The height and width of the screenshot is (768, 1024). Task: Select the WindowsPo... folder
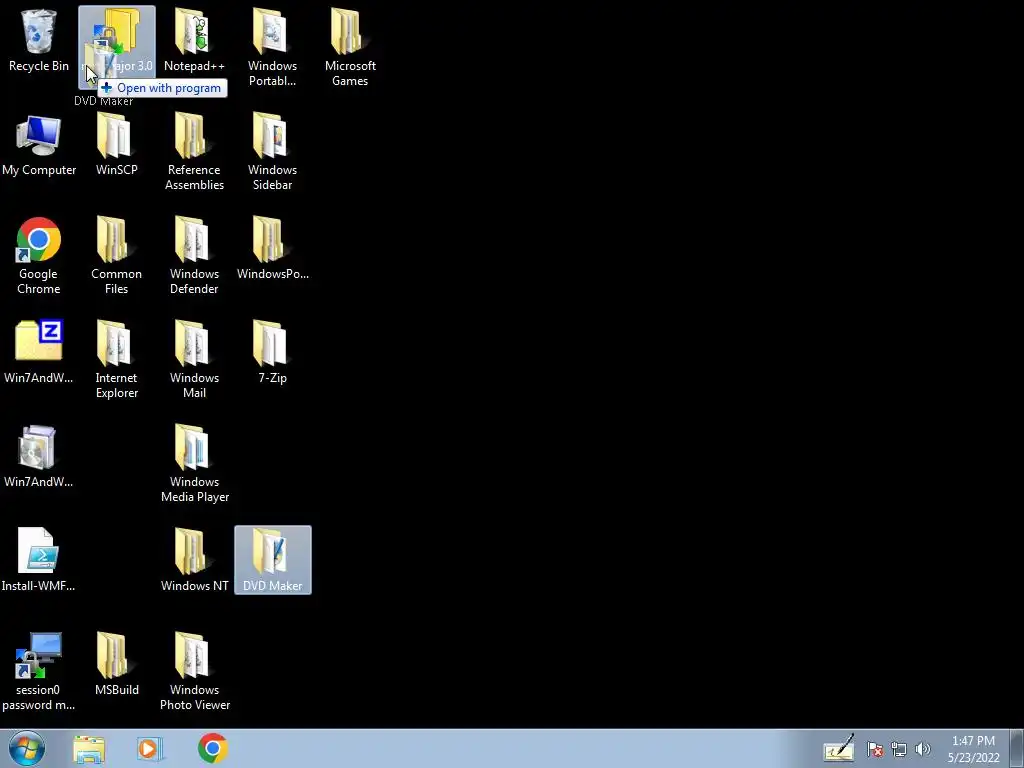click(x=272, y=249)
